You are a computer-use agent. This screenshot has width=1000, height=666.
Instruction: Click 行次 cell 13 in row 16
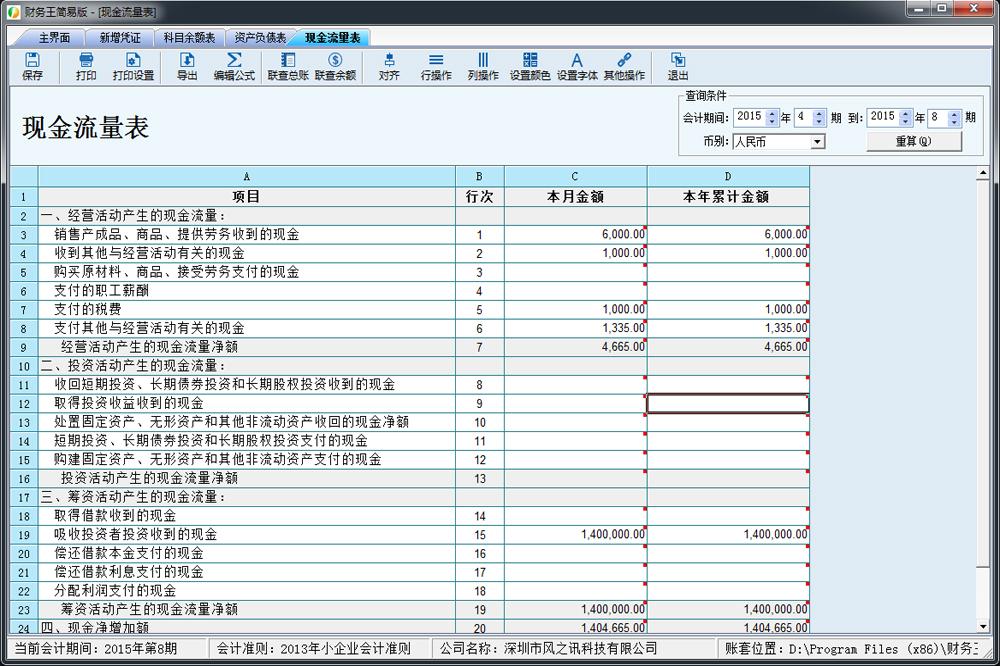pyautogui.click(x=480, y=478)
